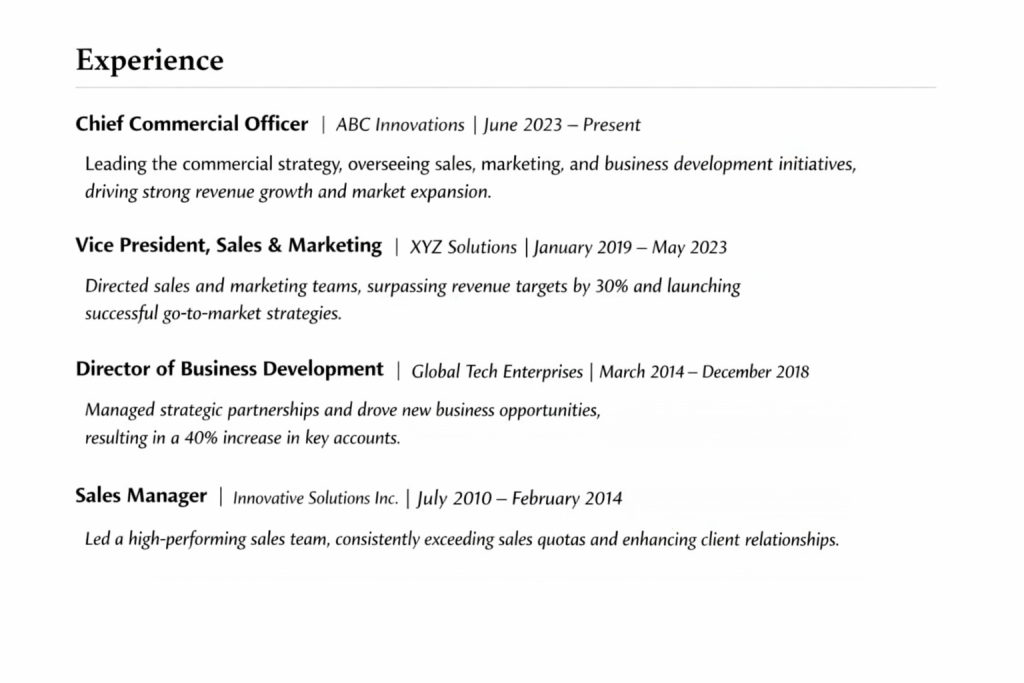Image resolution: width=1024 pixels, height=683 pixels.
Task: Click the June 2023 – Present date range
Action: (x=562, y=125)
